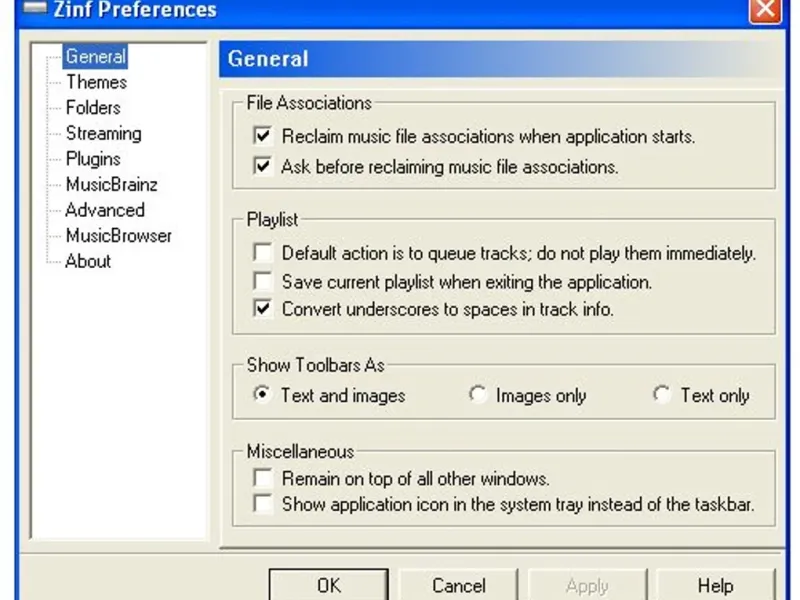This screenshot has width=800, height=600.
Task: Uncheck Reclaim music file associations on start
Action: click(x=263, y=136)
